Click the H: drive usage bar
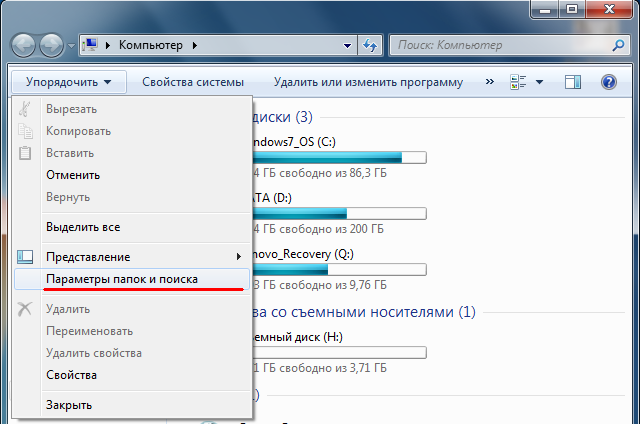The height and width of the screenshot is (424, 640). point(340,353)
